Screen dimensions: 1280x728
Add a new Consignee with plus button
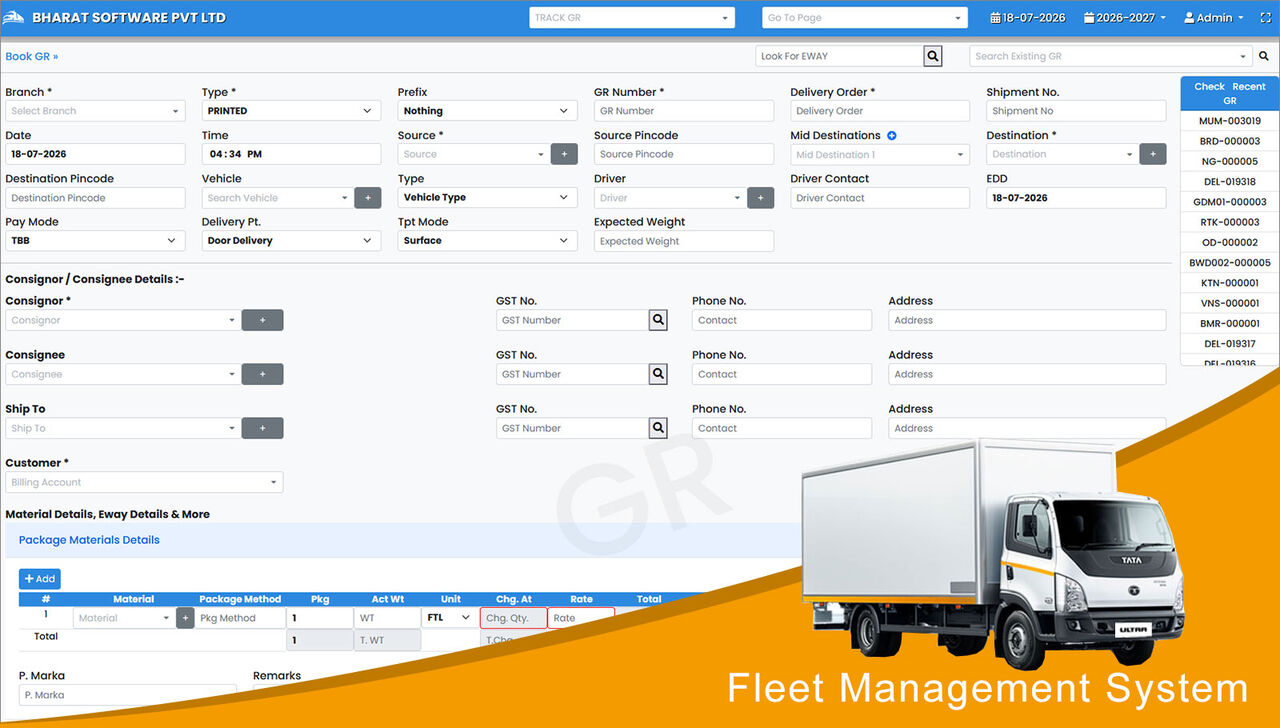coord(263,374)
